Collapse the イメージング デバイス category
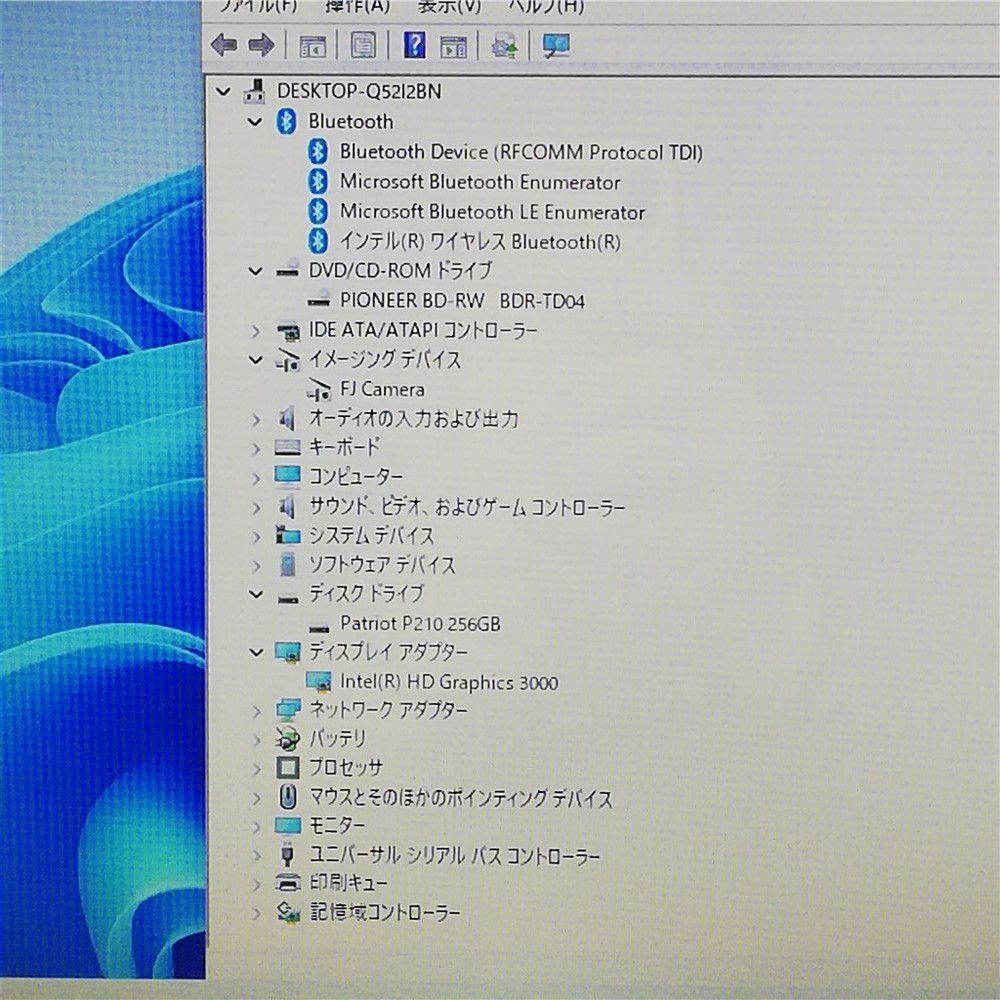 point(255,360)
